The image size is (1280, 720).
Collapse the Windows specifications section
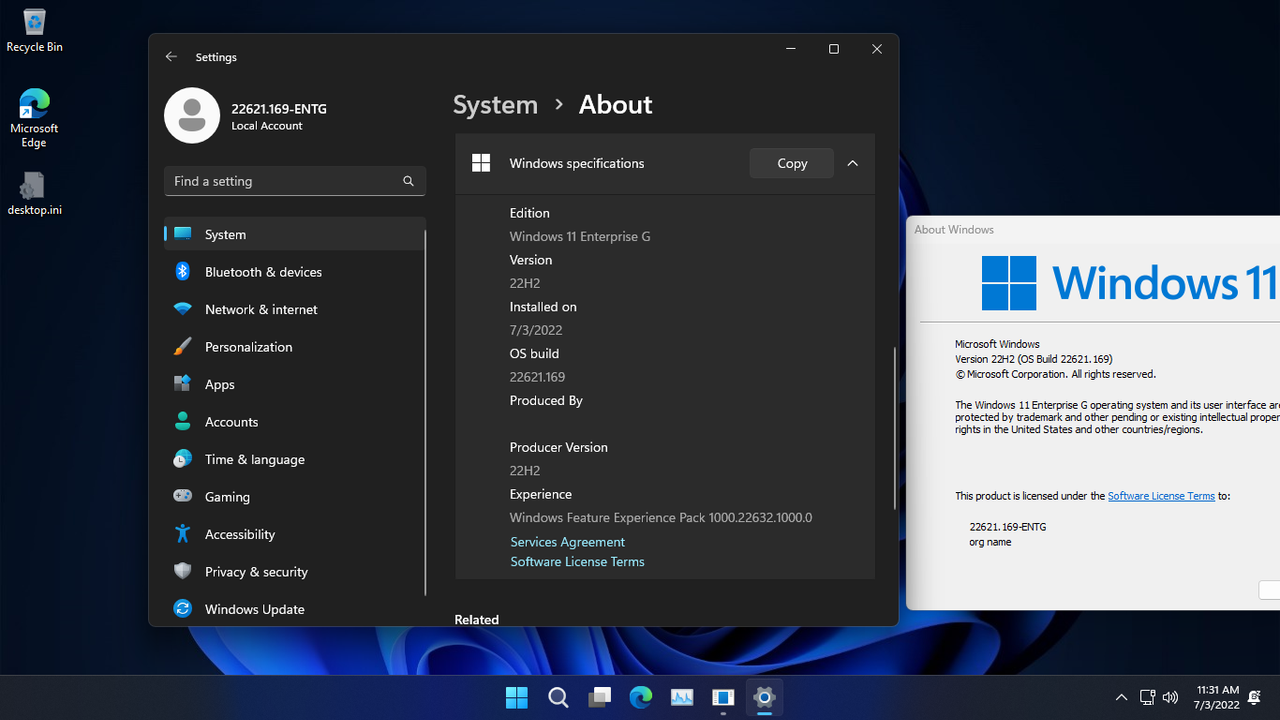pyautogui.click(x=853, y=164)
